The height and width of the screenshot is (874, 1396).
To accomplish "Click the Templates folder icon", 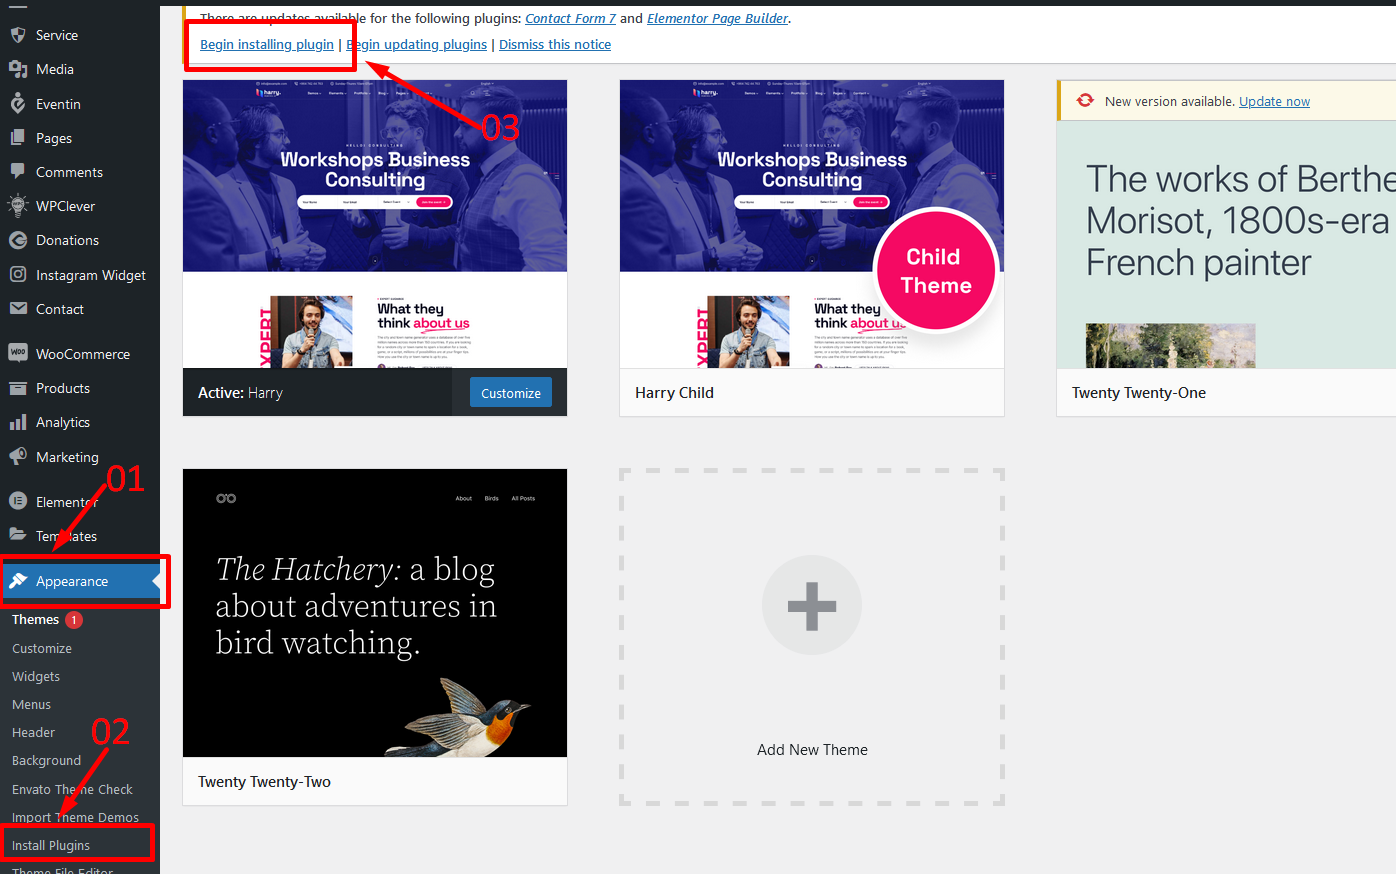I will pos(18,535).
